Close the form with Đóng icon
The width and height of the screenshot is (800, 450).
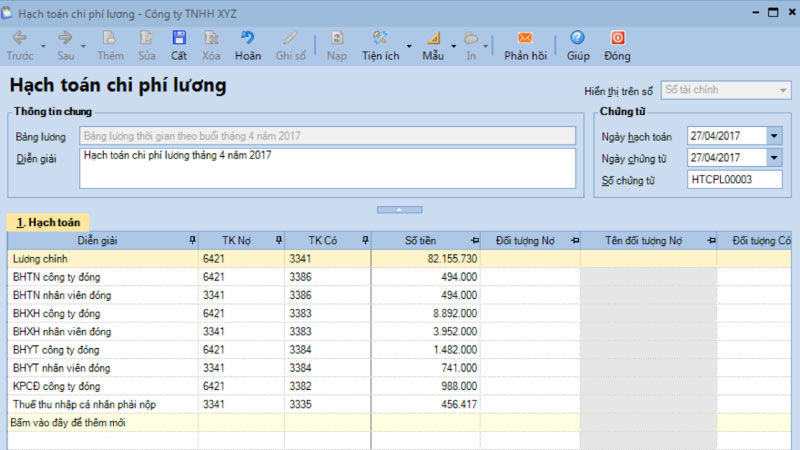point(617,38)
